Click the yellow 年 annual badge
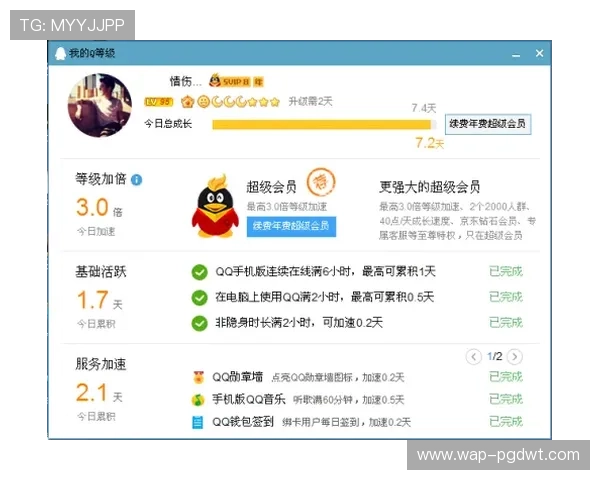600x480 pixels. [x=259, y=82]
